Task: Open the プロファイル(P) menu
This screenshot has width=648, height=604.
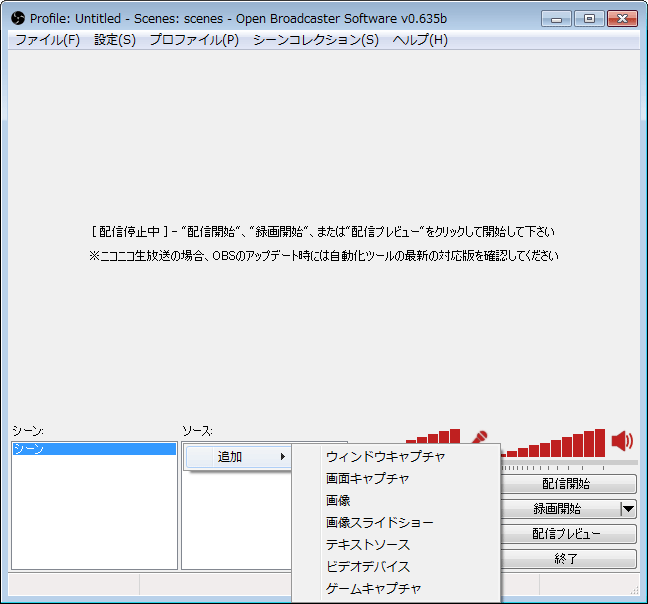Action: pyautogui.click(x=194, y=40)
